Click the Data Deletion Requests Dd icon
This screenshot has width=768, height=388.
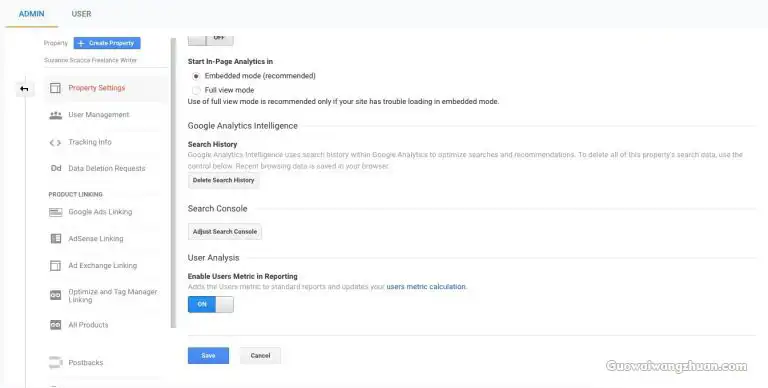(56, 168)
